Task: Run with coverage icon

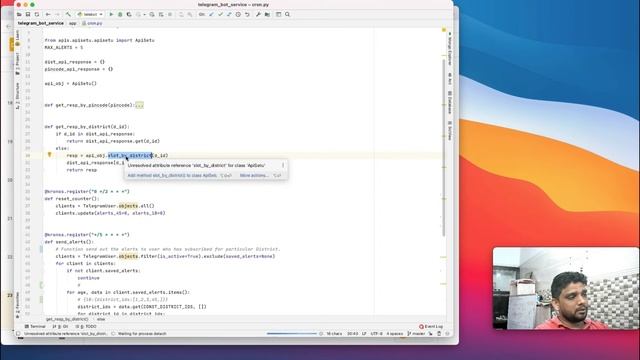Action: 129,14
